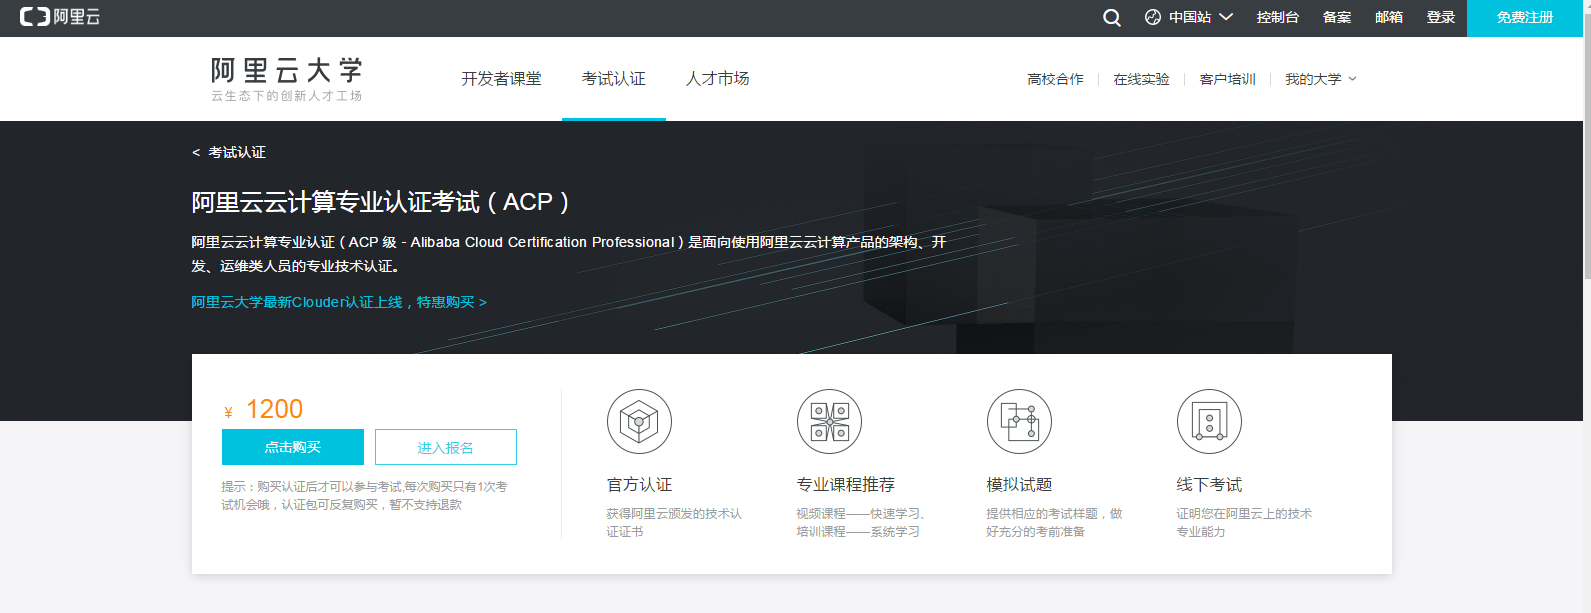Click the 免费注册 button
Image resolution: width=1591 pixels, height=613 pixels.
tap(1525, 18)
